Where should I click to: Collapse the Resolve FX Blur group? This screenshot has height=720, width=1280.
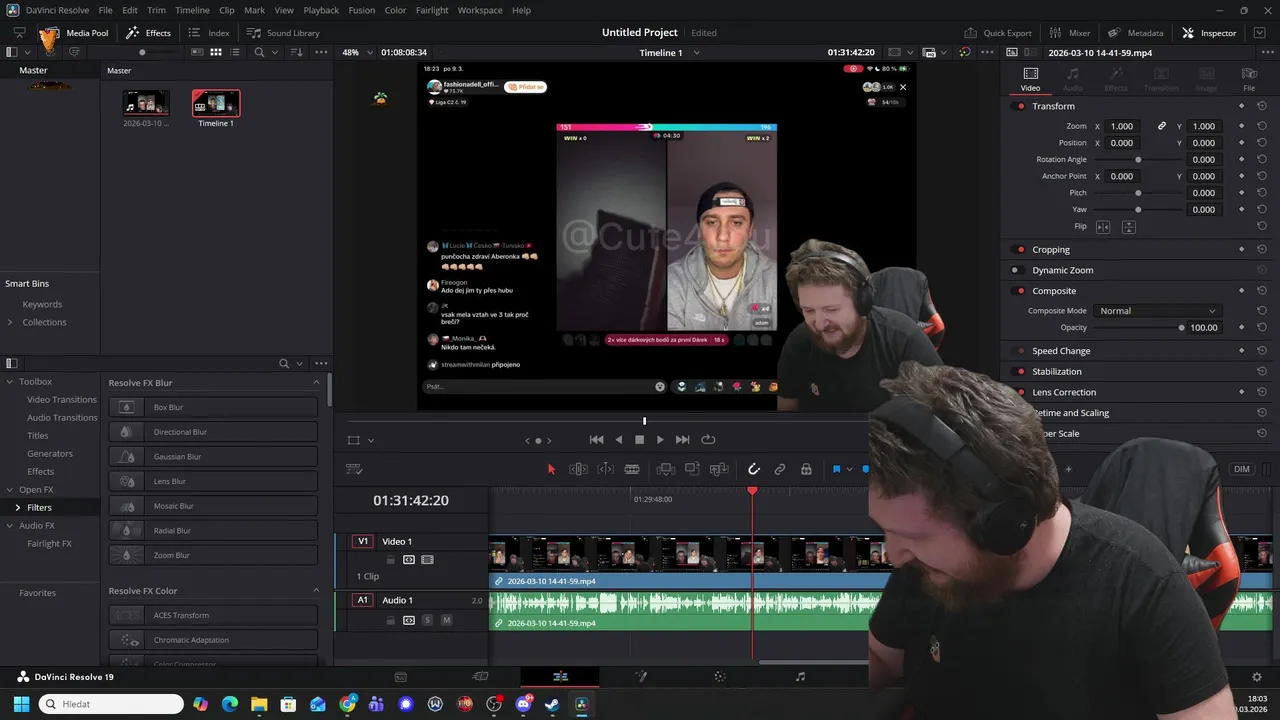click(316, 383)
